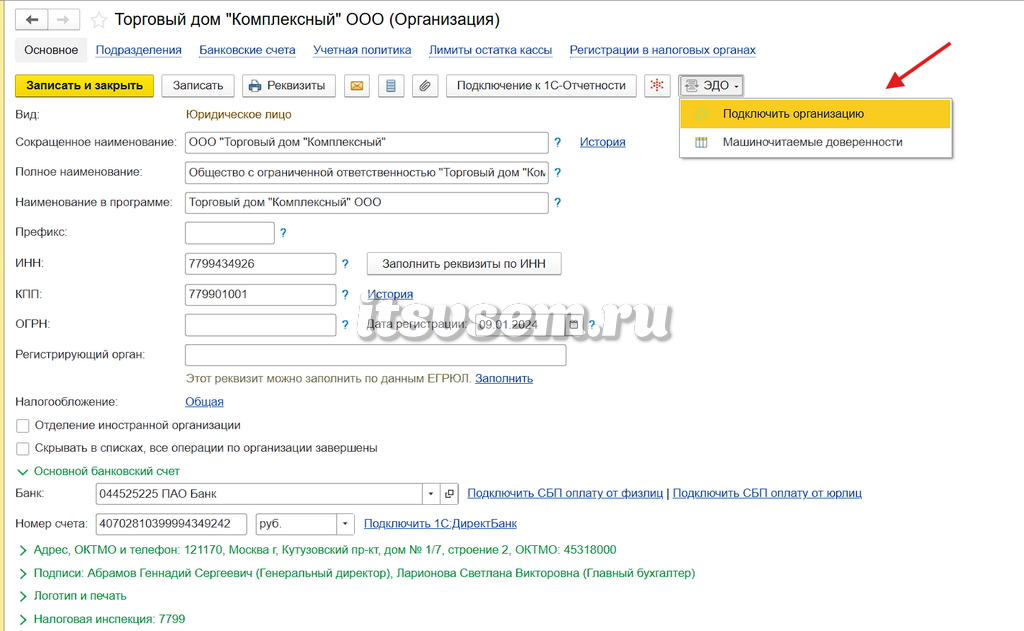Click the paperclip attached files icon
Screen dimensions: 1024x631
click(424, 86)
